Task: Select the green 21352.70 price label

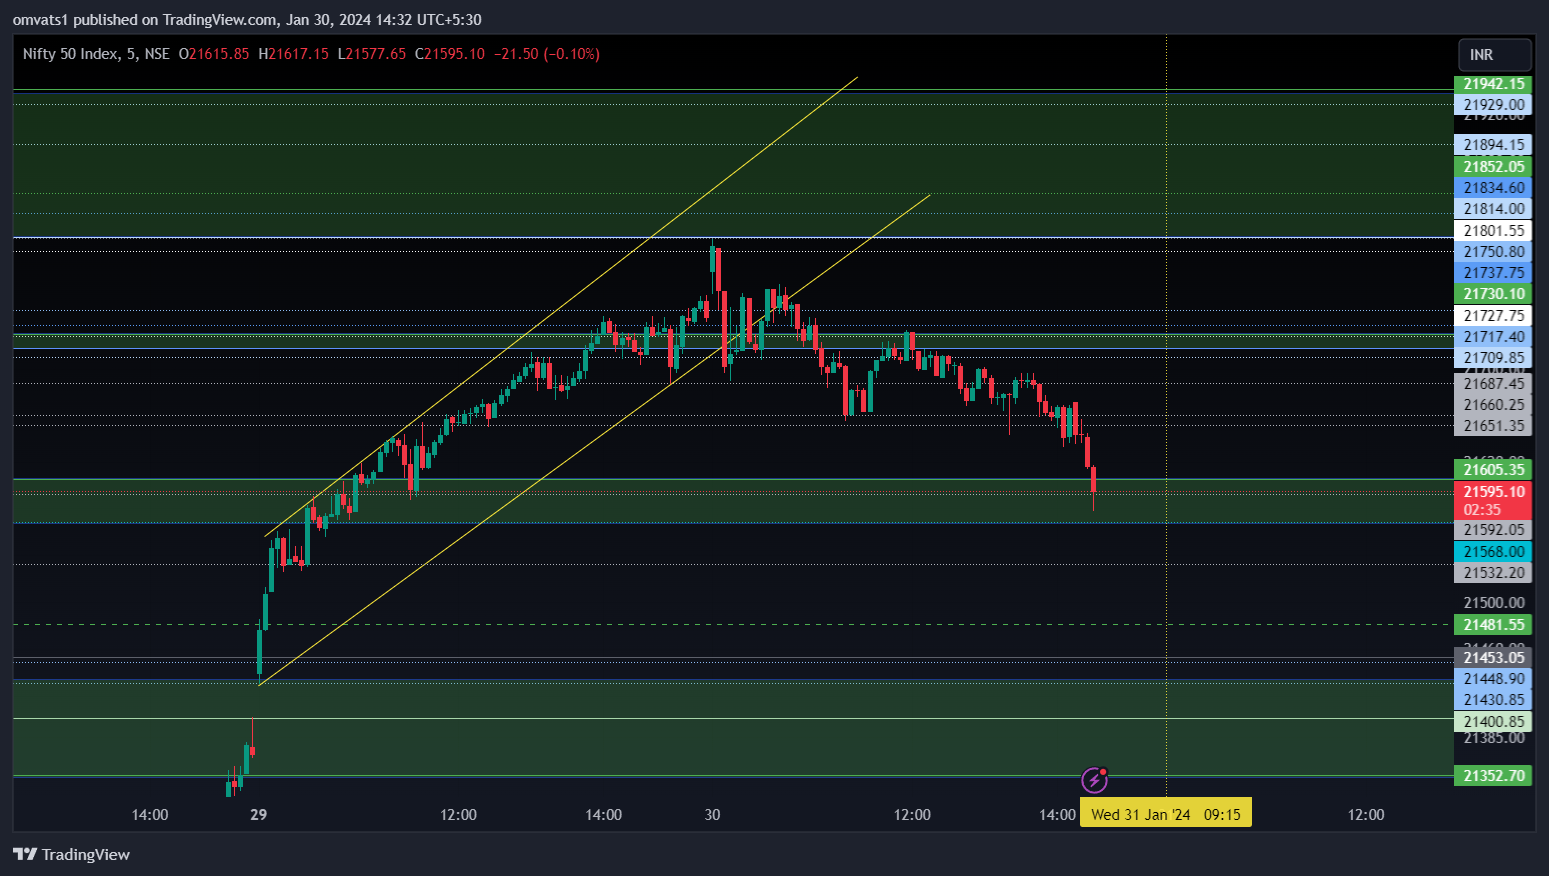Action: (1492, 776)
